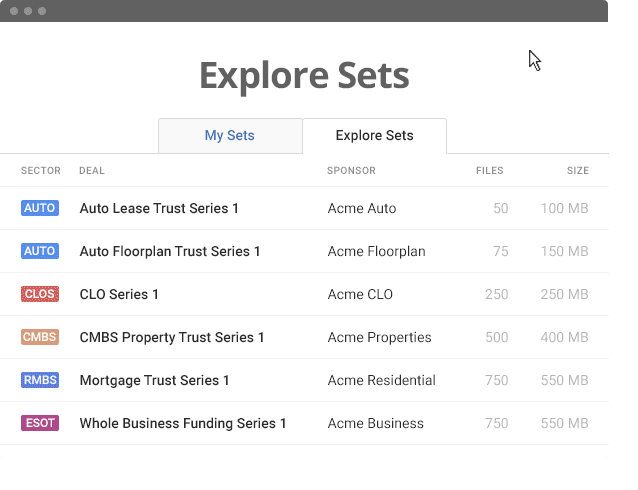638x490 pixels.
Task: Sort by the FILES column header
Action: 489,171
